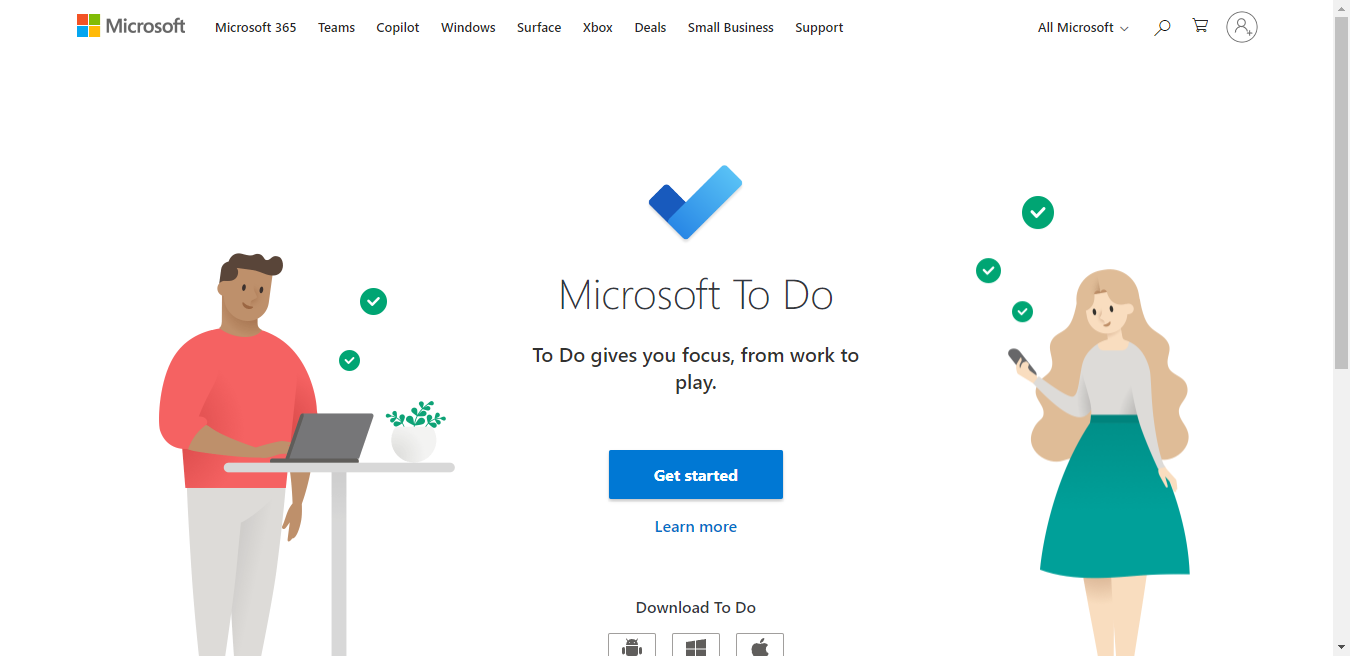
Task: Browse current Deals
Action: click(x=650, y=27)
